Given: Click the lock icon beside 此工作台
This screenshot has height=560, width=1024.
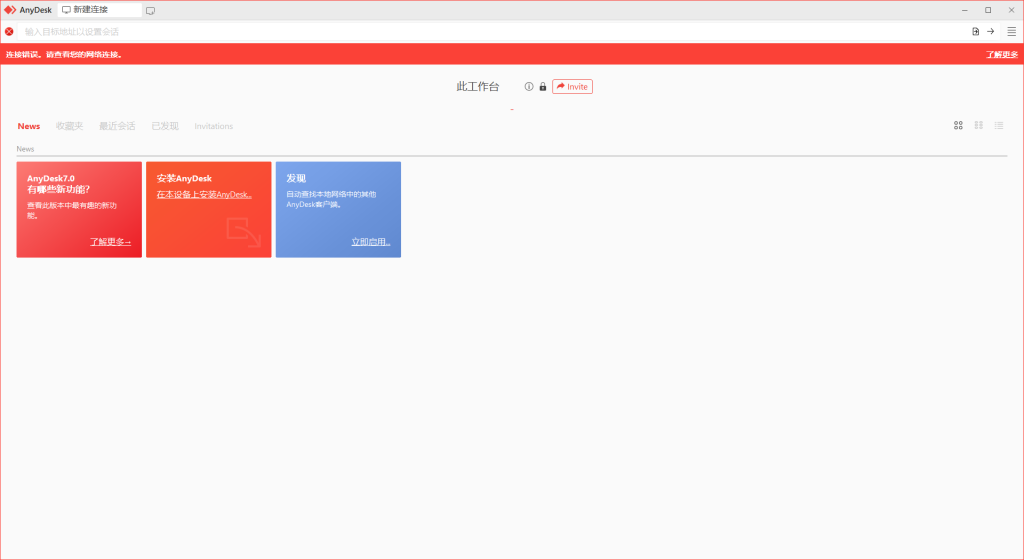Looking at the screenshot, I should point(543,86).
